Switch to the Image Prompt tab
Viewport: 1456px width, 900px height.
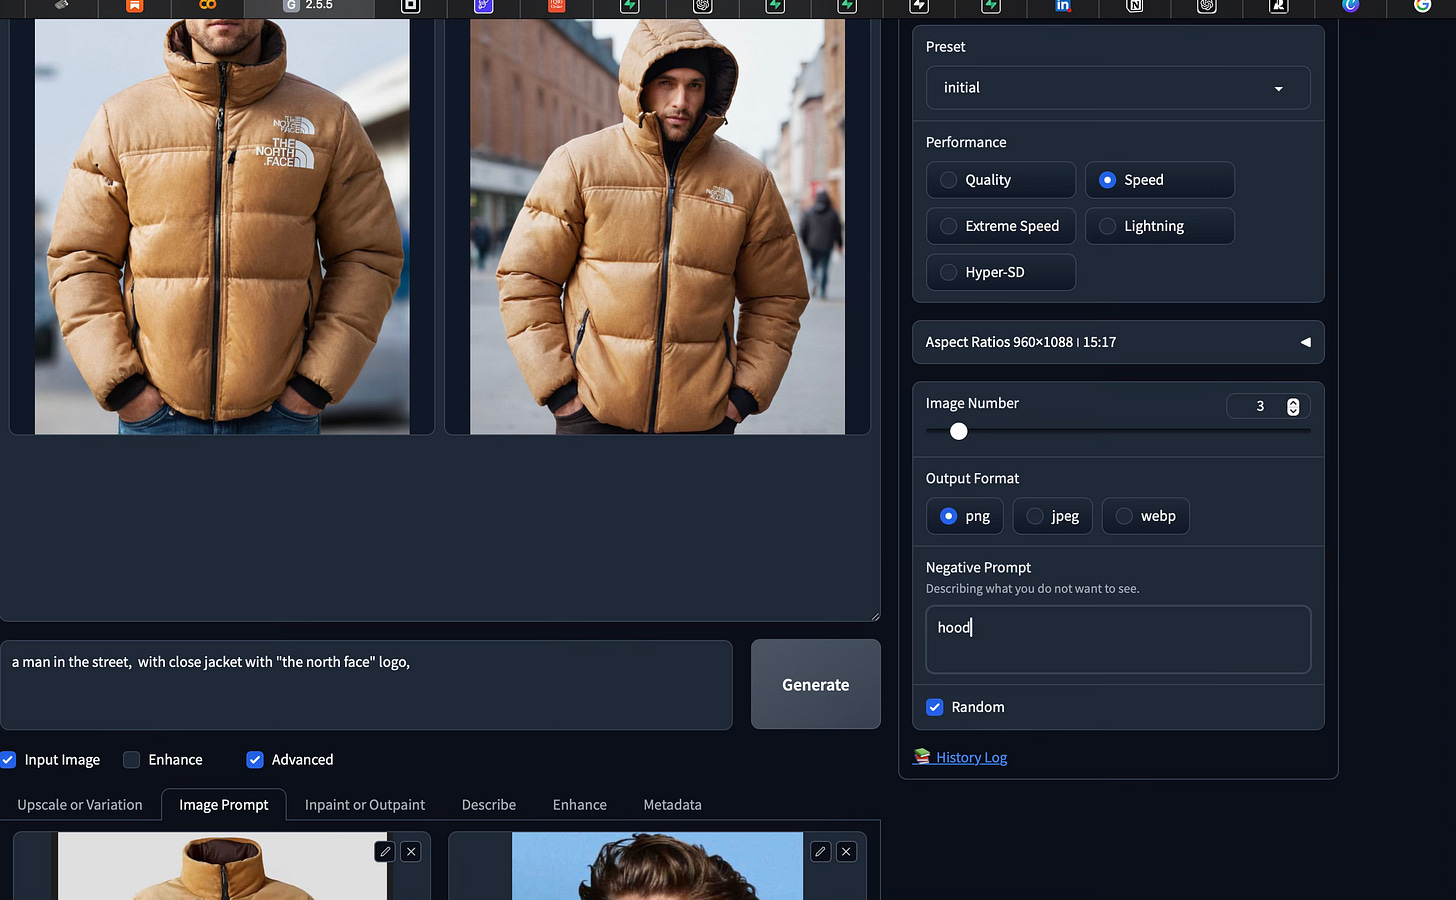pos(224,805)
